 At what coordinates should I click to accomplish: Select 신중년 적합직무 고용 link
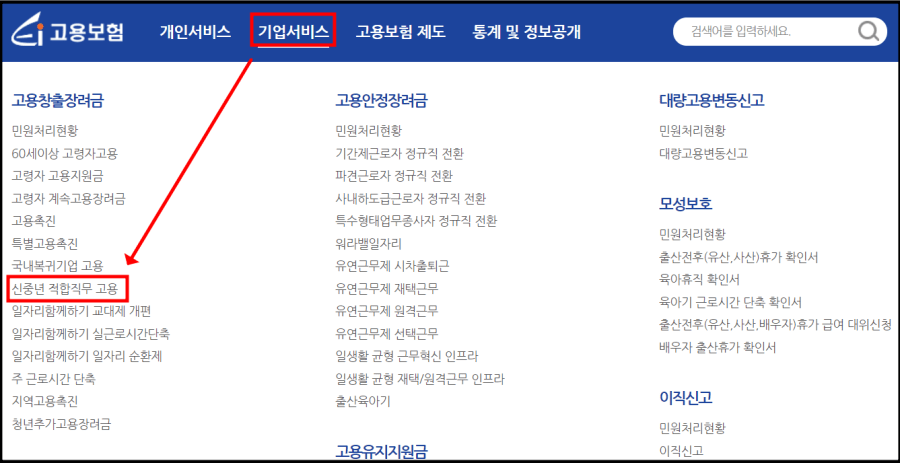click(64, 289)
